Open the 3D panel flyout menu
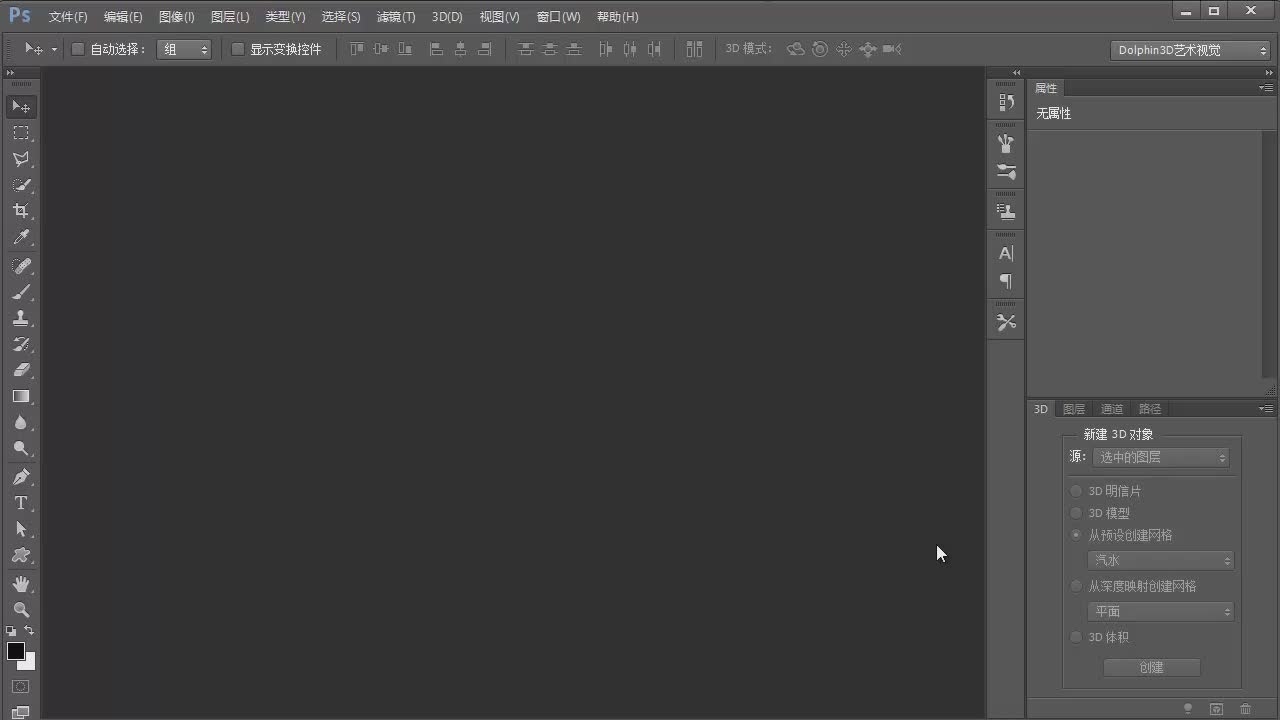This screenshot has width=1280, height=720. click(x=1266, y=409)
